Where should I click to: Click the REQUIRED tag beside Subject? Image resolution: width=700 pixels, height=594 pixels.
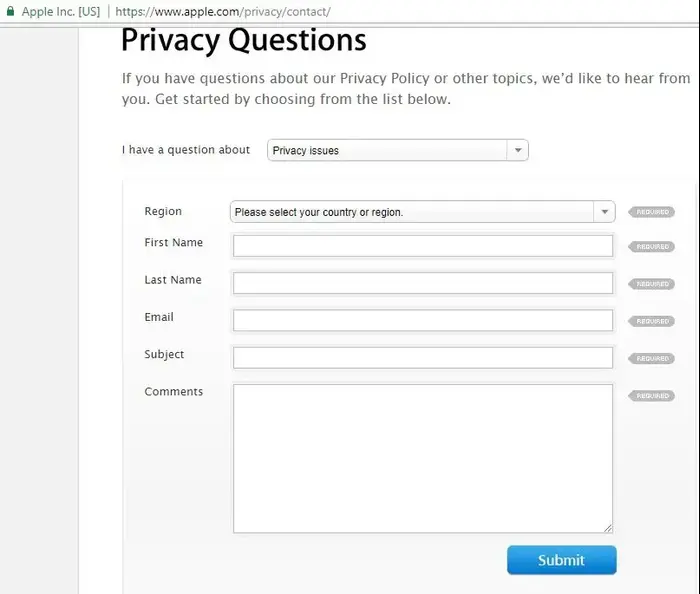point(651,358)
